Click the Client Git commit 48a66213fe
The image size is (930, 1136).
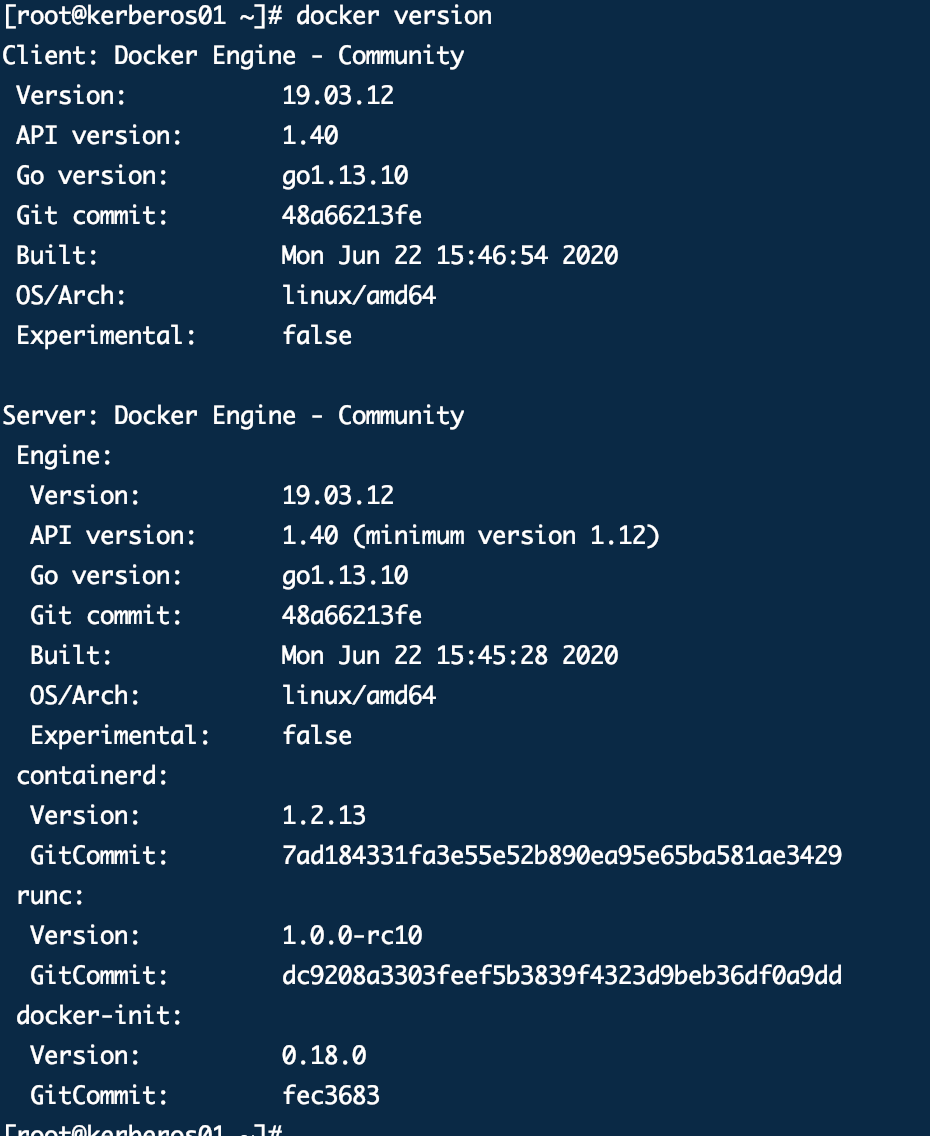[x=352, y=216]
